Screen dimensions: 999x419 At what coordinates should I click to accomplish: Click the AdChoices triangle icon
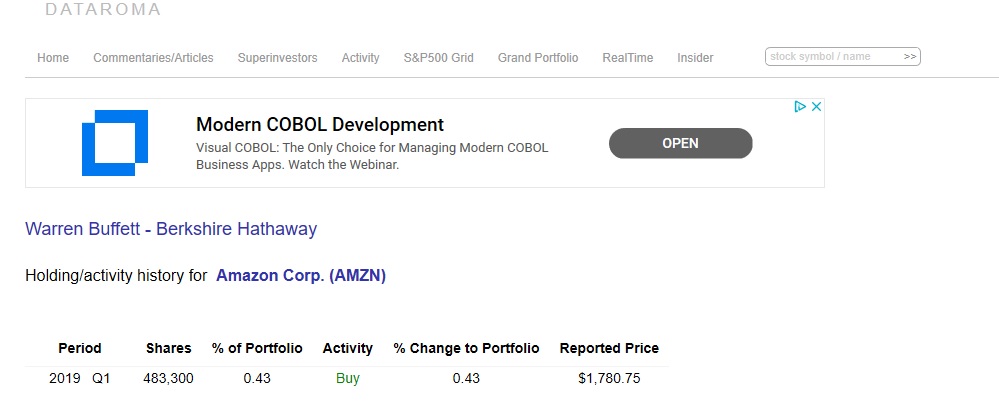pyautogui.click(x=800, y=107)
